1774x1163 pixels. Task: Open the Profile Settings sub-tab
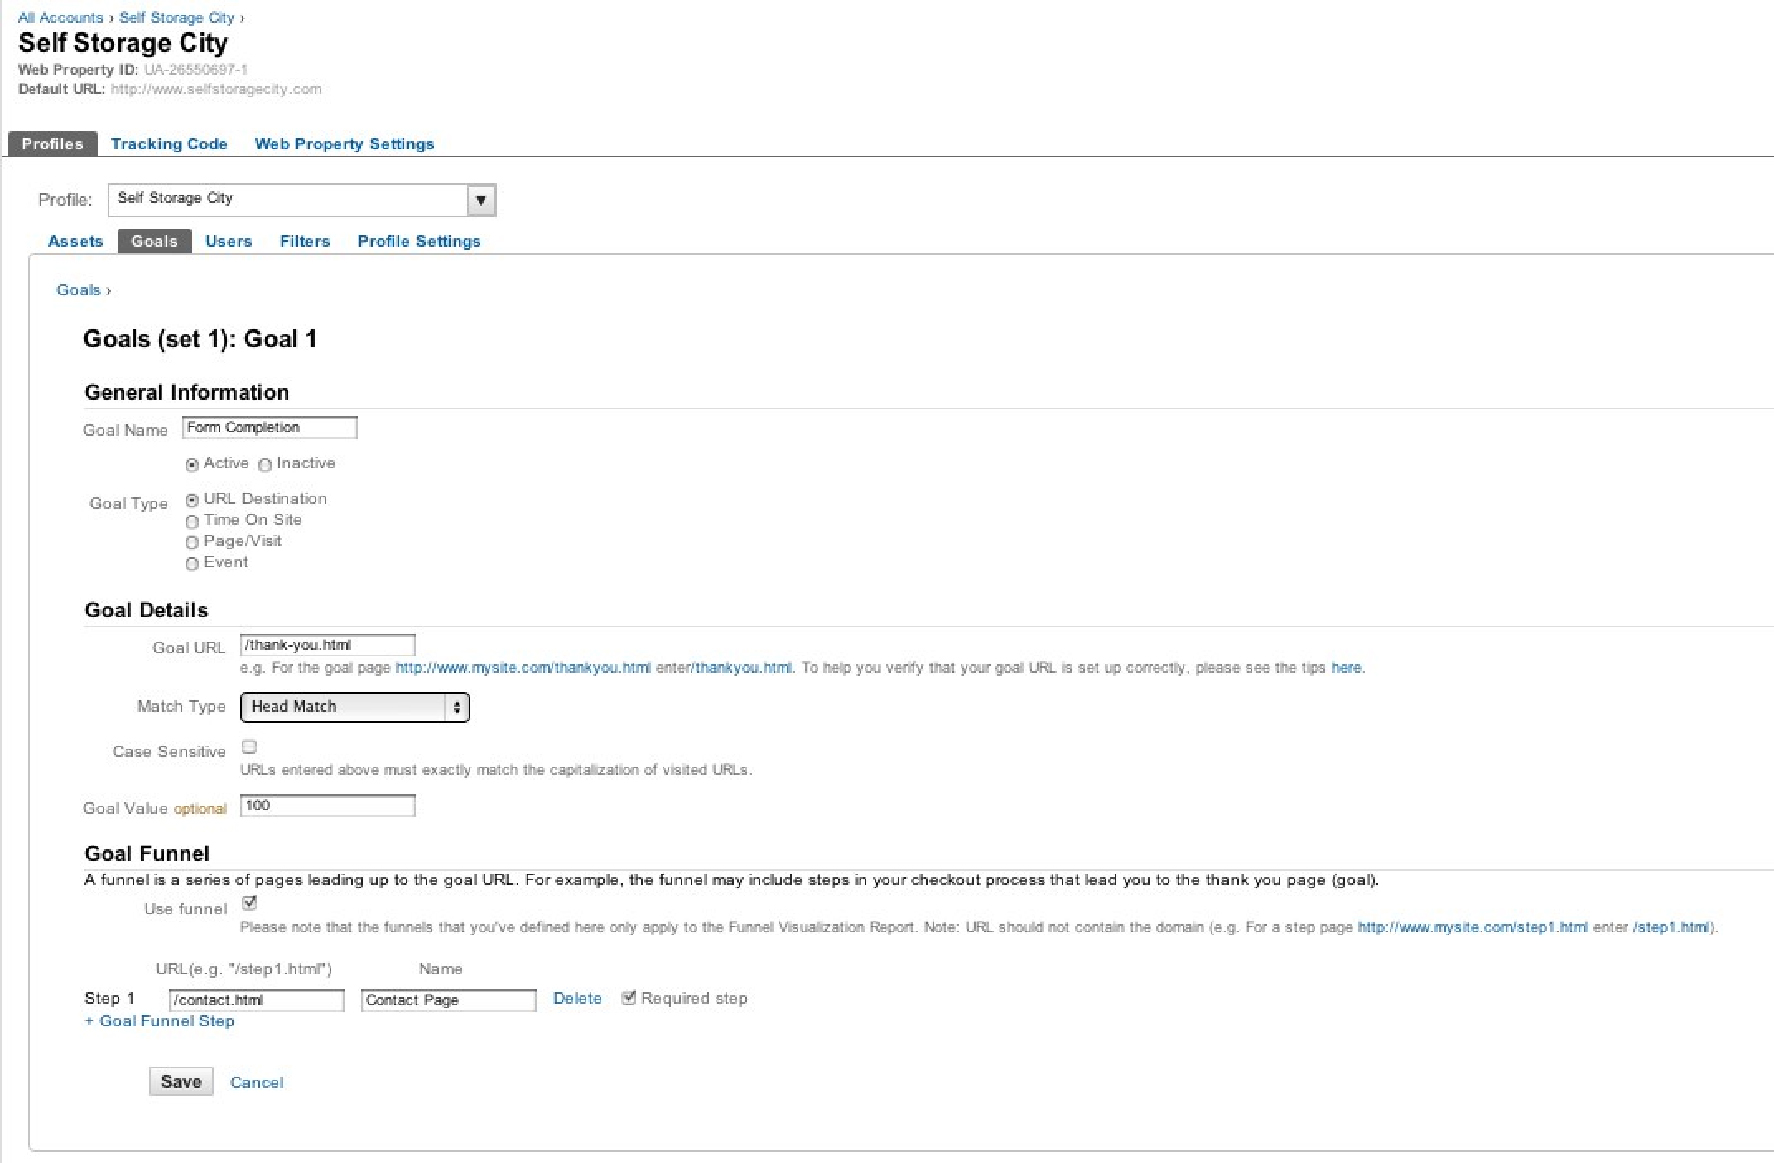tap(419, 241)
